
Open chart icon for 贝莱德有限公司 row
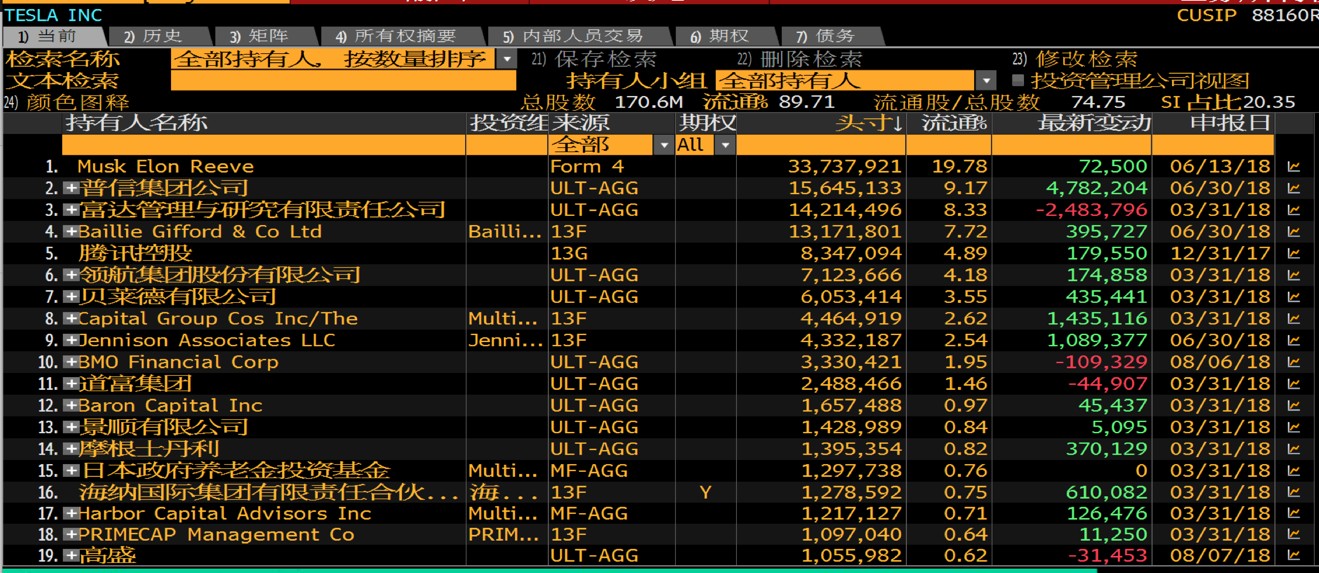[x=1293, y=297]
